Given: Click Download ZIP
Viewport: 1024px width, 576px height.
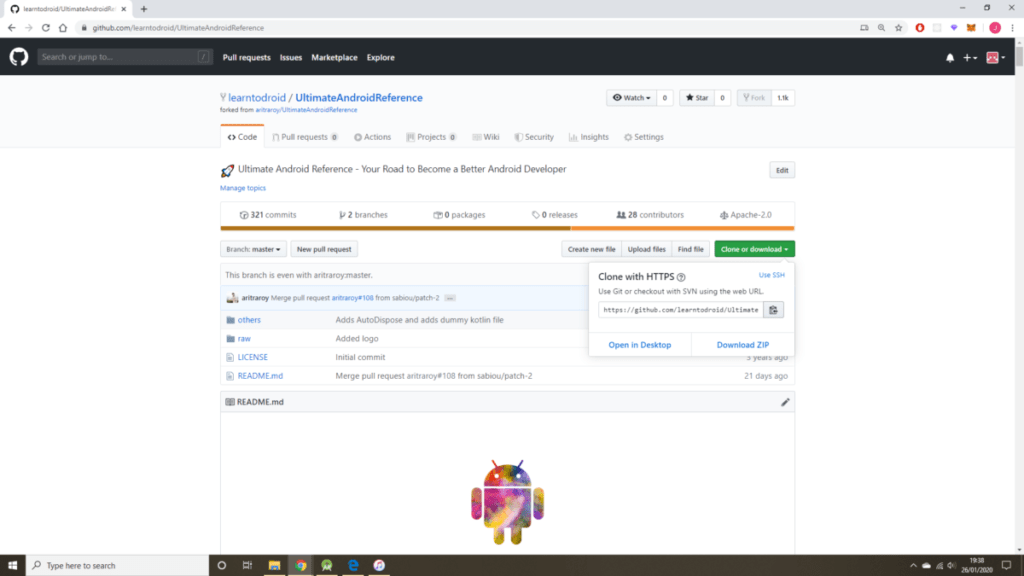Looking at the screenshot, I should click(742, 345).
